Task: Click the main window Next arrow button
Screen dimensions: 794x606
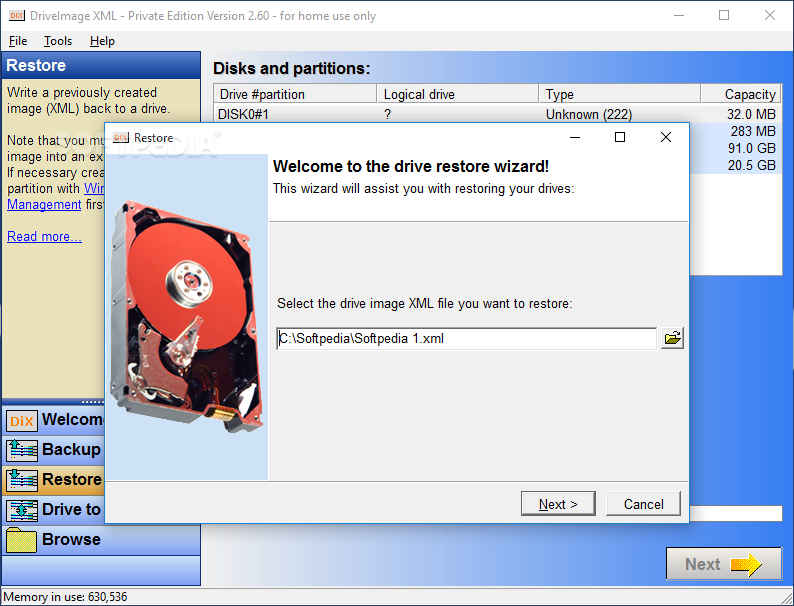Action: point(724,563)
